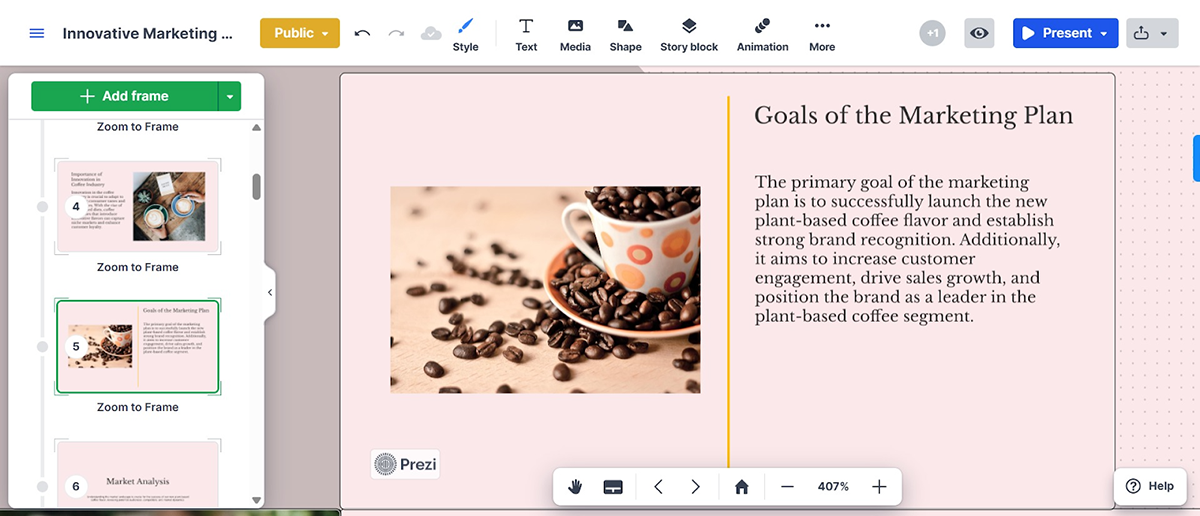Open the Shape tool
Image resolution: width=1200 pixels, height=516 pixels.
click(625, 33)
